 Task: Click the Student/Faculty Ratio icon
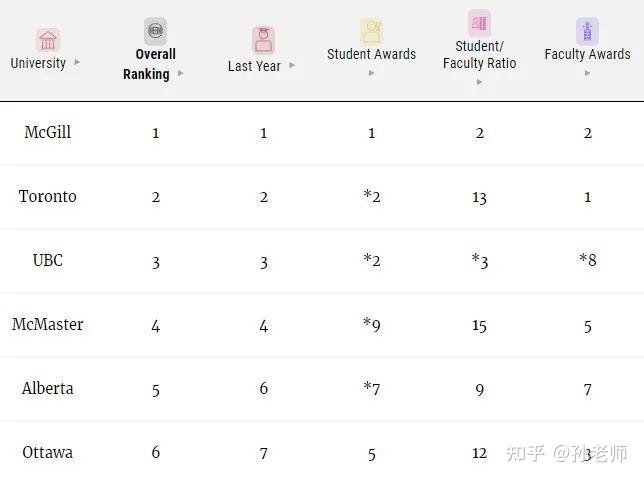click(479, 23)
